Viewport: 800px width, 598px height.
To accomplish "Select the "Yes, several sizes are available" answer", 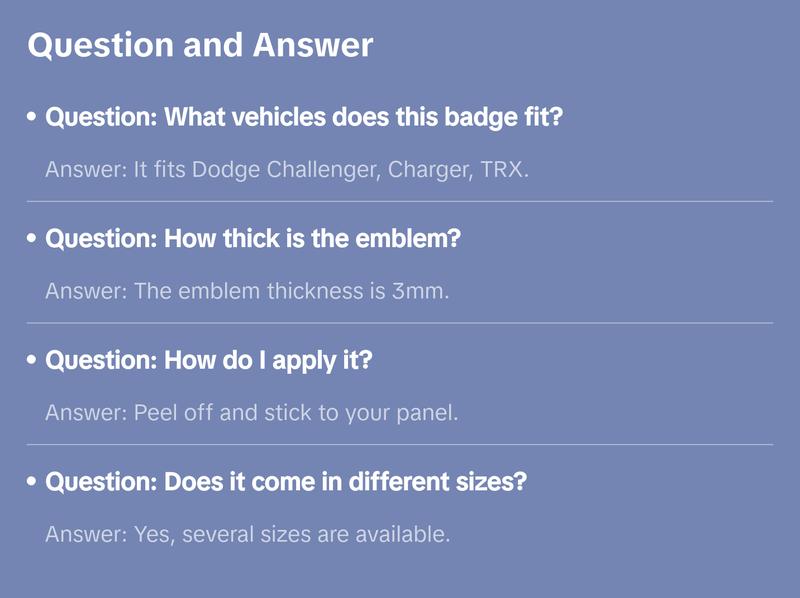I will 248,534.
